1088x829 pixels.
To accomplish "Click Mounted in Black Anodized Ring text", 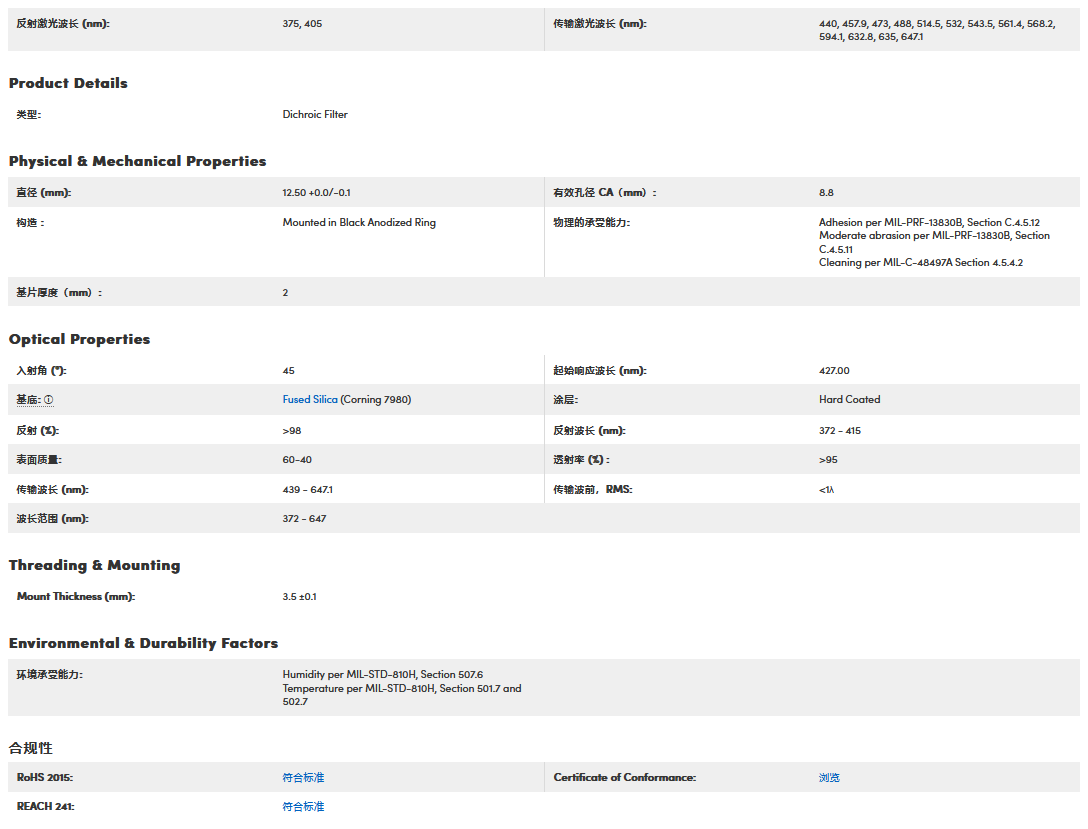I will (359, 223).
